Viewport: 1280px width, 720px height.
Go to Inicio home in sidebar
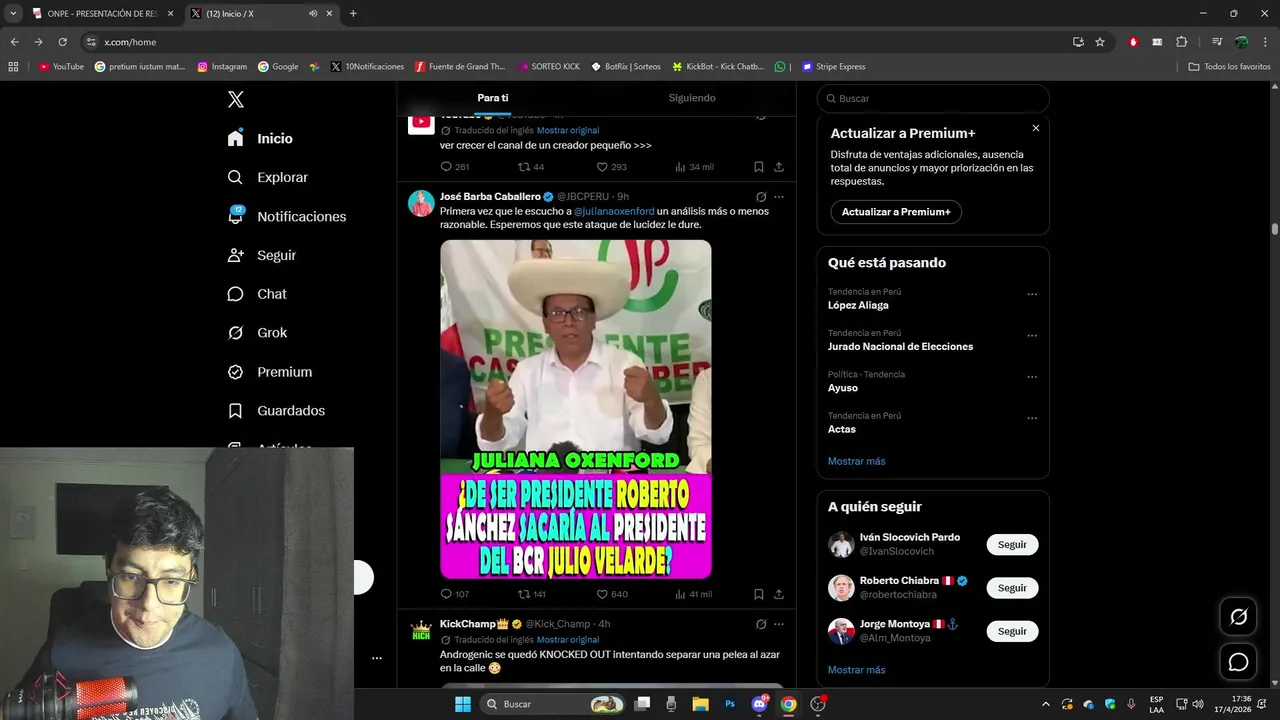260,139
